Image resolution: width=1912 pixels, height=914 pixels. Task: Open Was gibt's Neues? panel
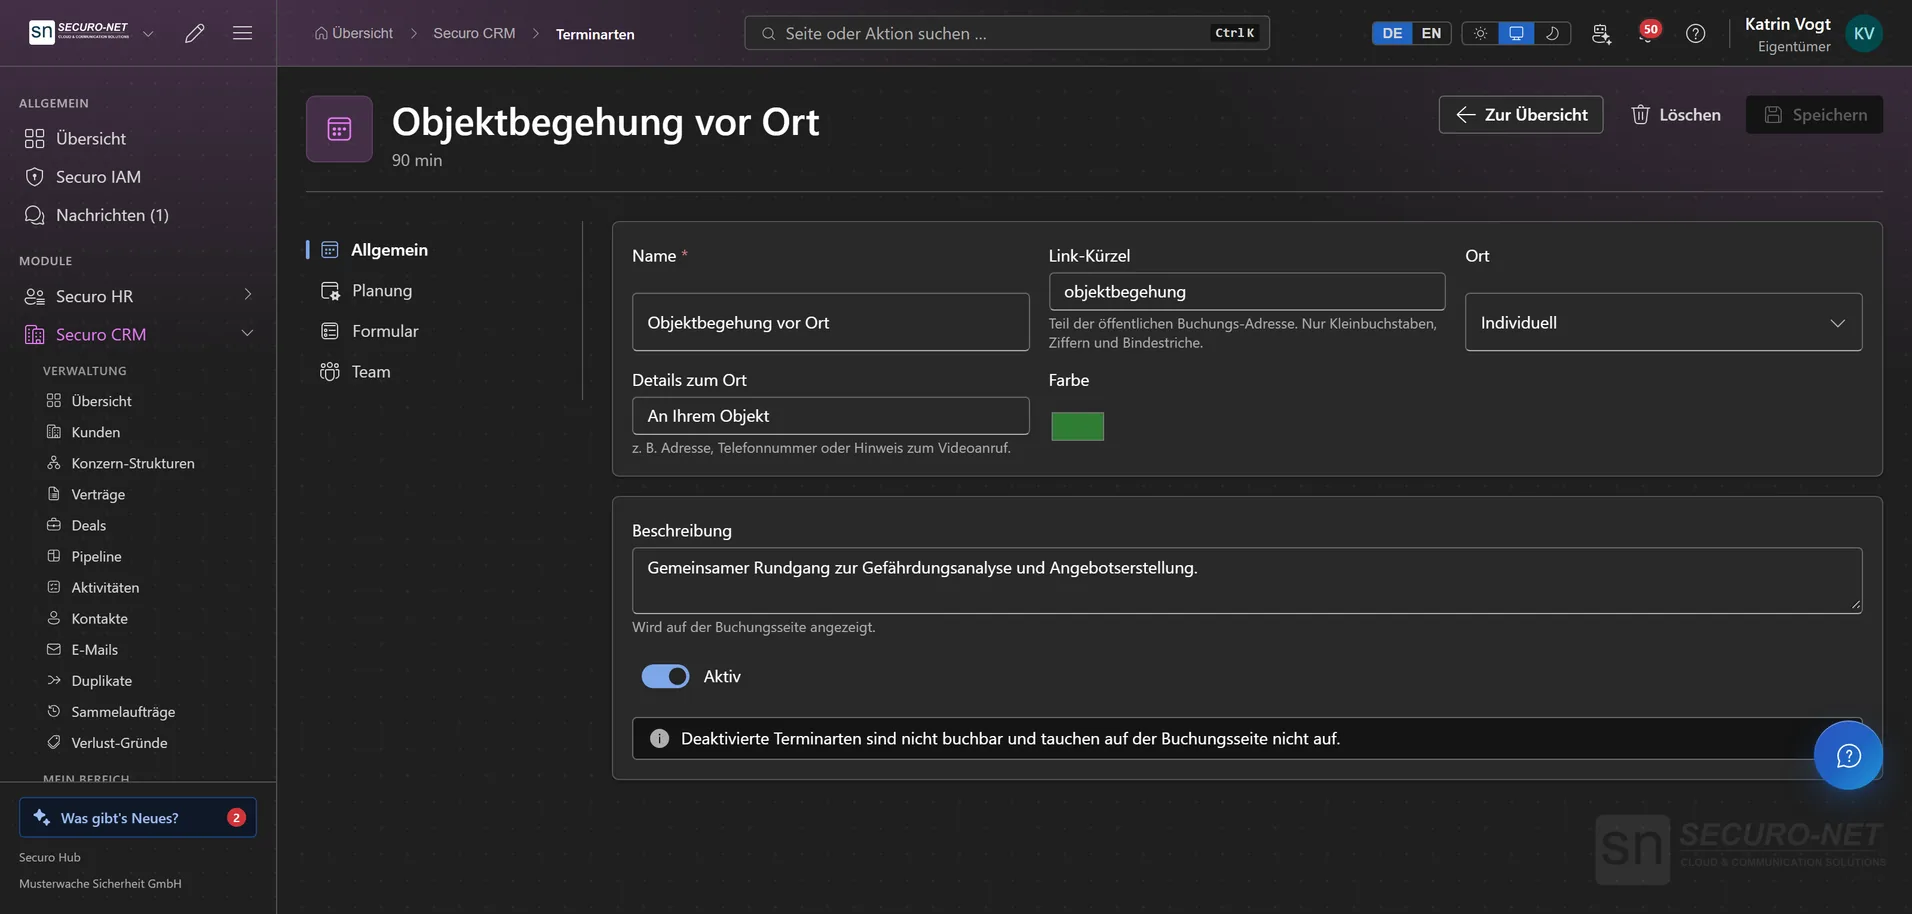tap(138, 817)
